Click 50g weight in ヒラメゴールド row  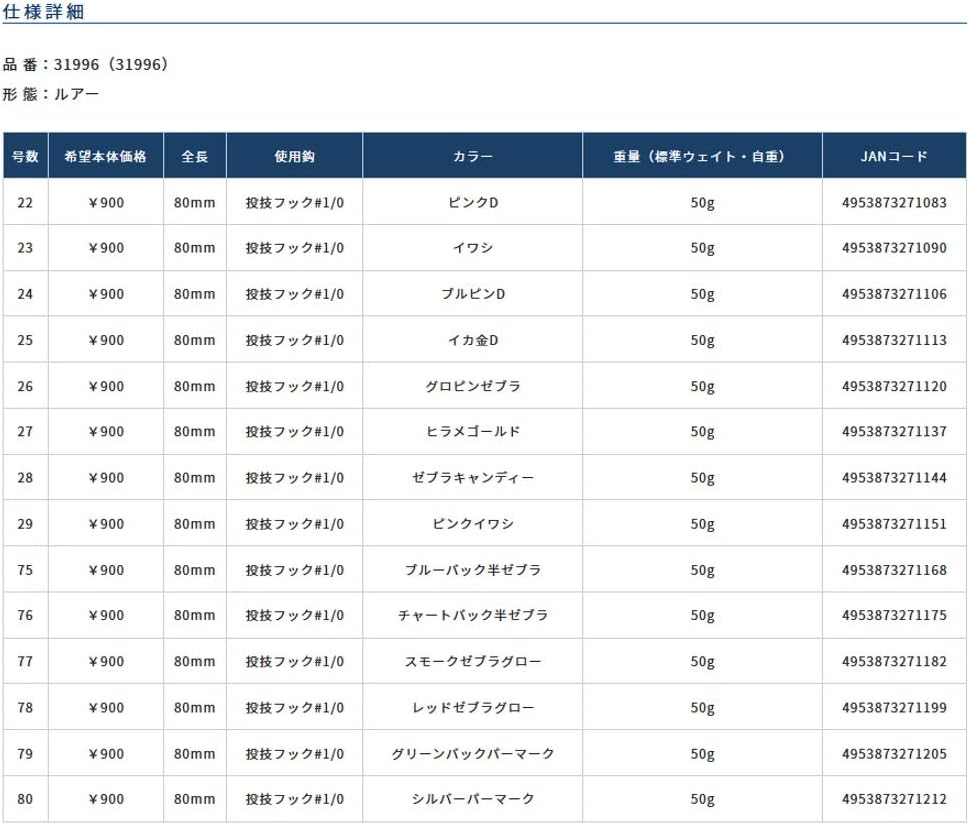(702, 432)
